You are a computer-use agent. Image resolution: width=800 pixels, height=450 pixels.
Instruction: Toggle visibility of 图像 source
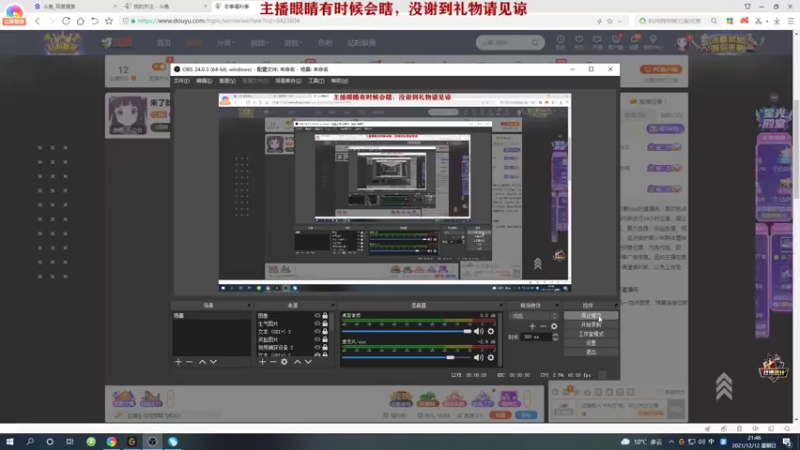(x=317, y=316)
